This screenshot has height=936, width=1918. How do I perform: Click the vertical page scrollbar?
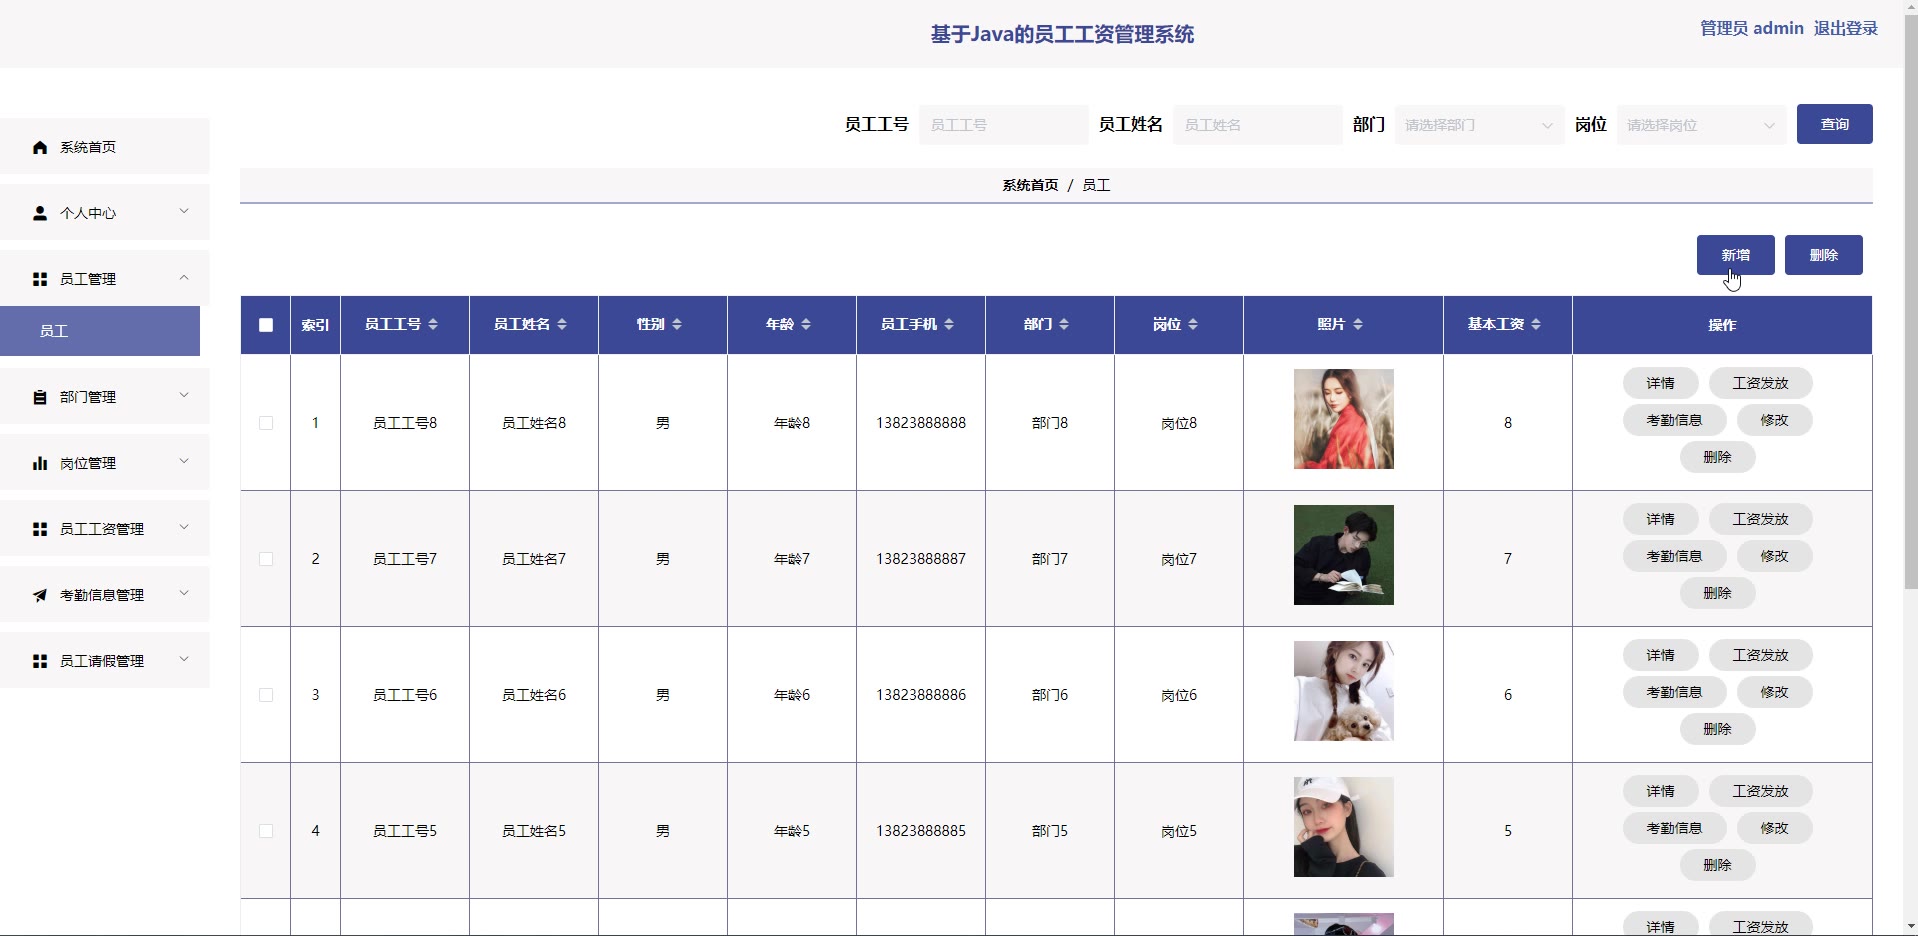coord(1910,300)
